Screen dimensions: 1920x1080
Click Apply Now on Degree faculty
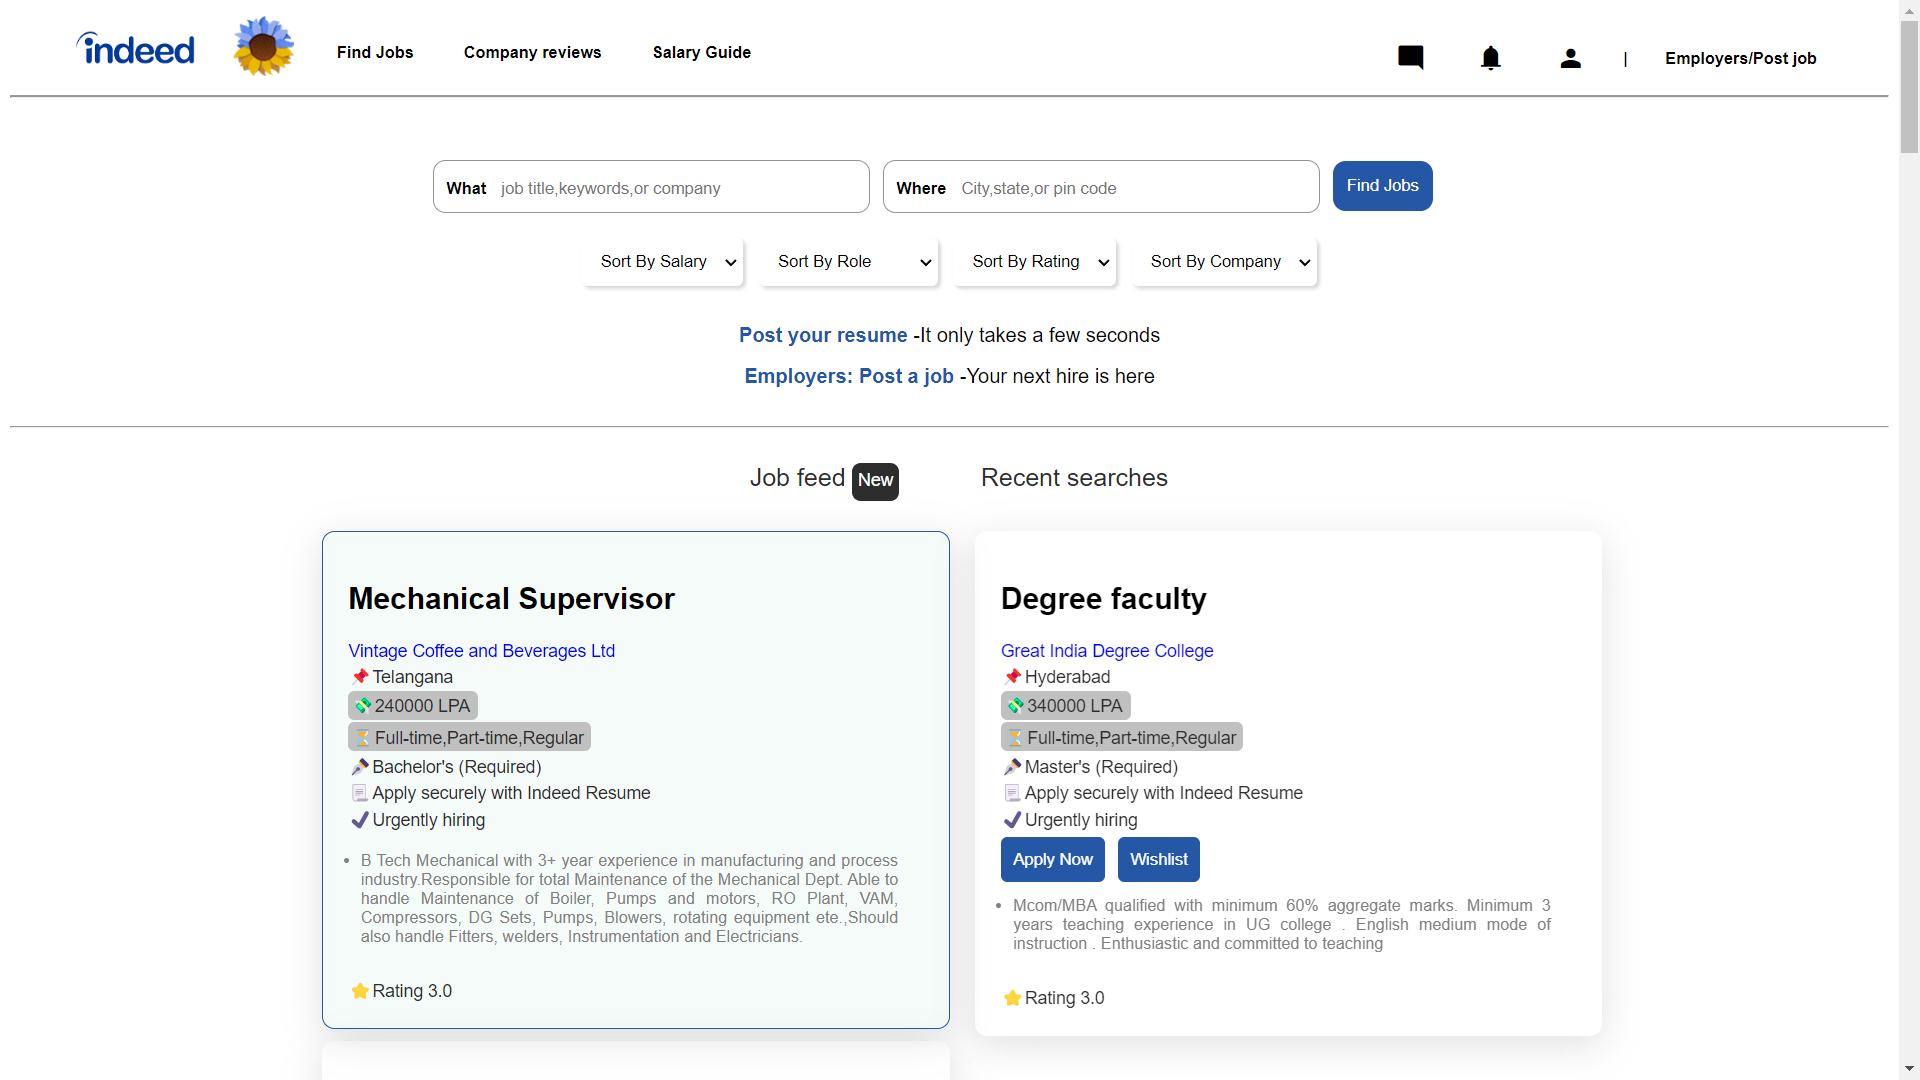(1053, 860)
